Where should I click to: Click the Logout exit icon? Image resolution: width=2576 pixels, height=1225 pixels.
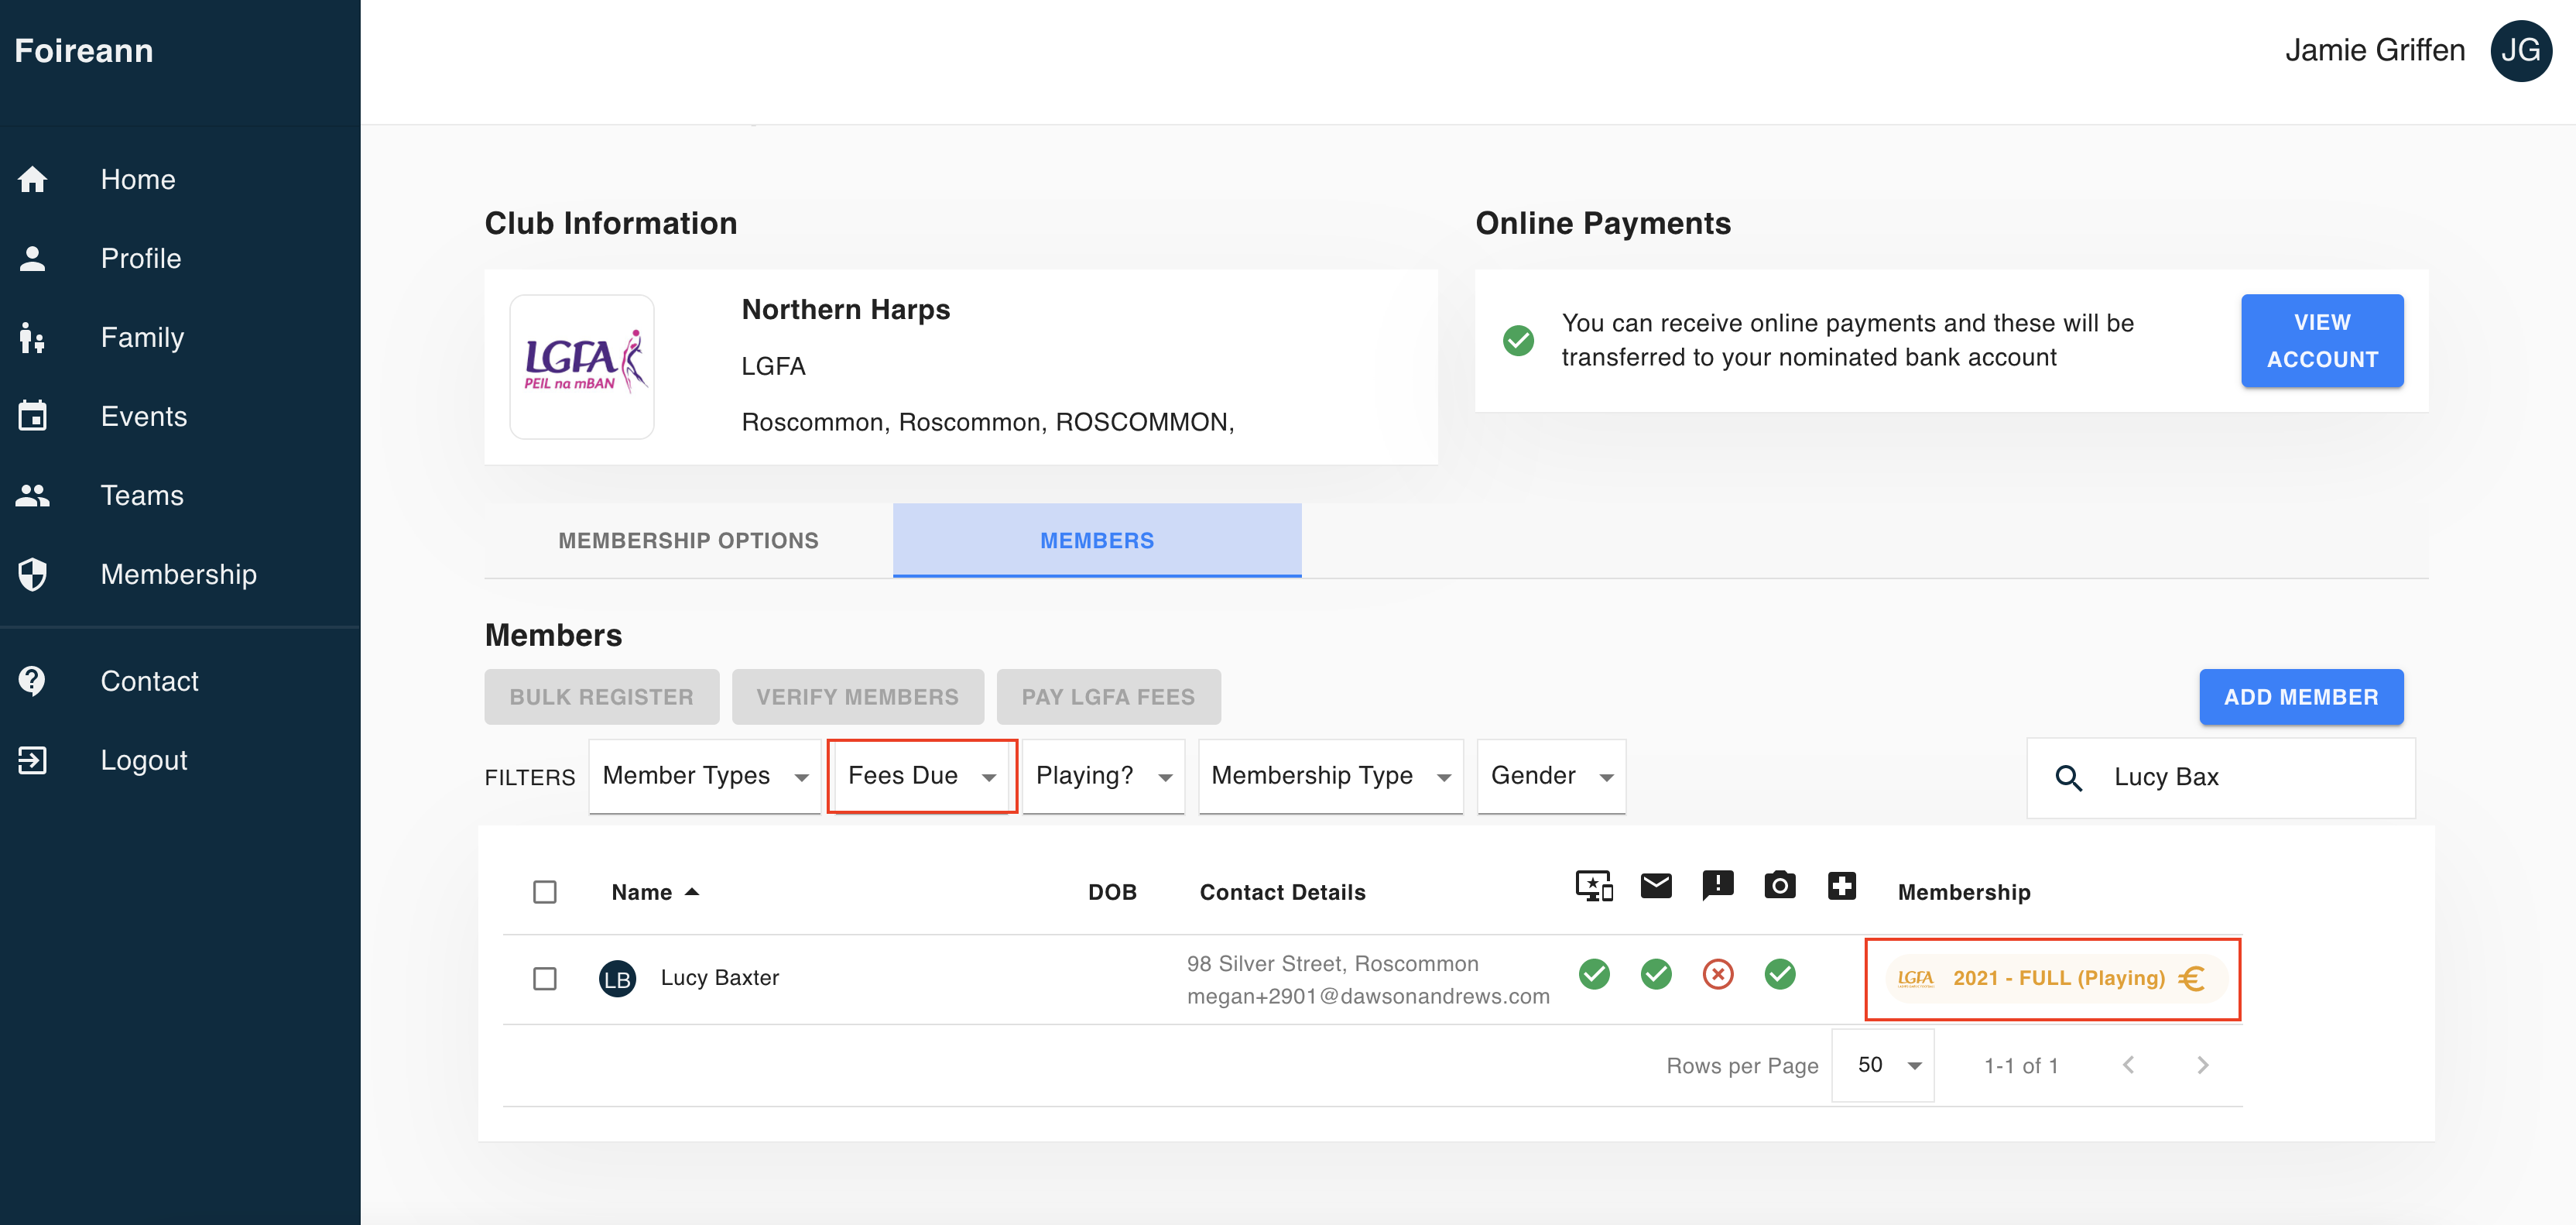pyautogui.click(x=33, y=759)
